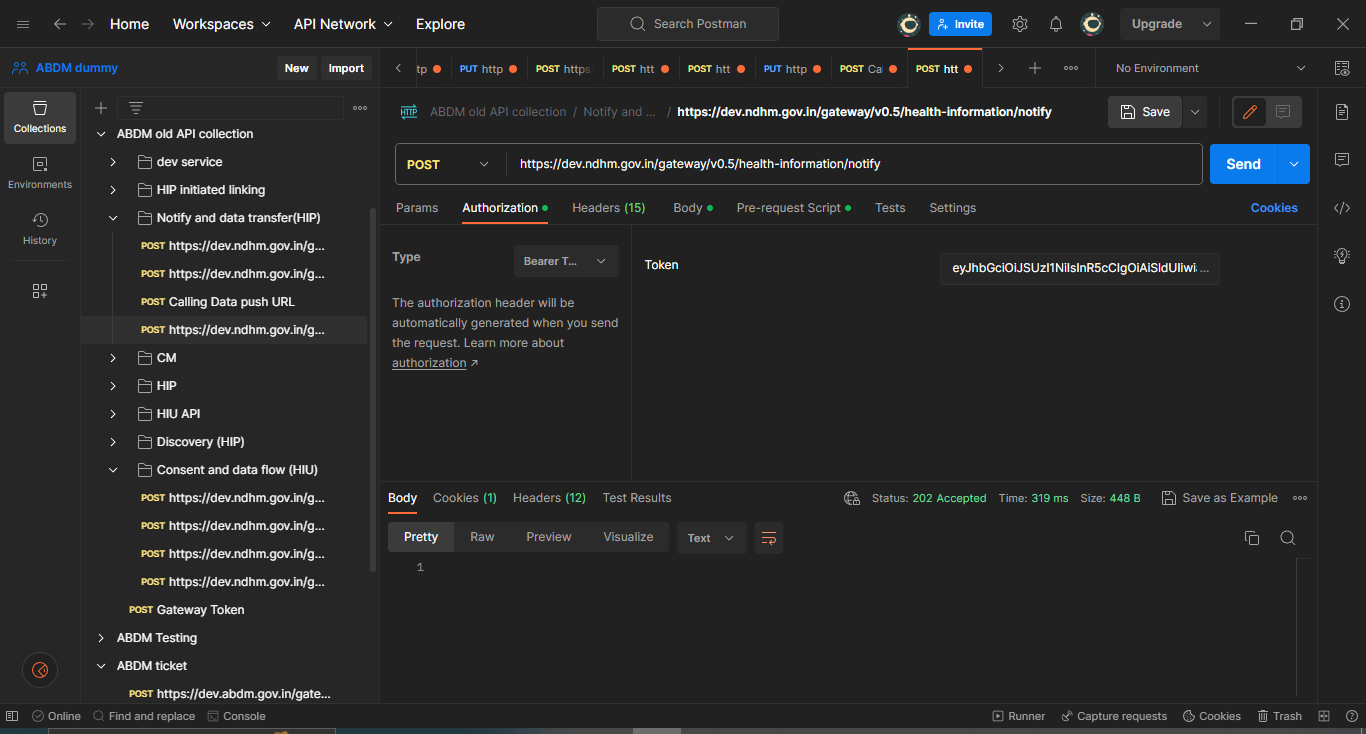Click the Import button

coord(346,68)
